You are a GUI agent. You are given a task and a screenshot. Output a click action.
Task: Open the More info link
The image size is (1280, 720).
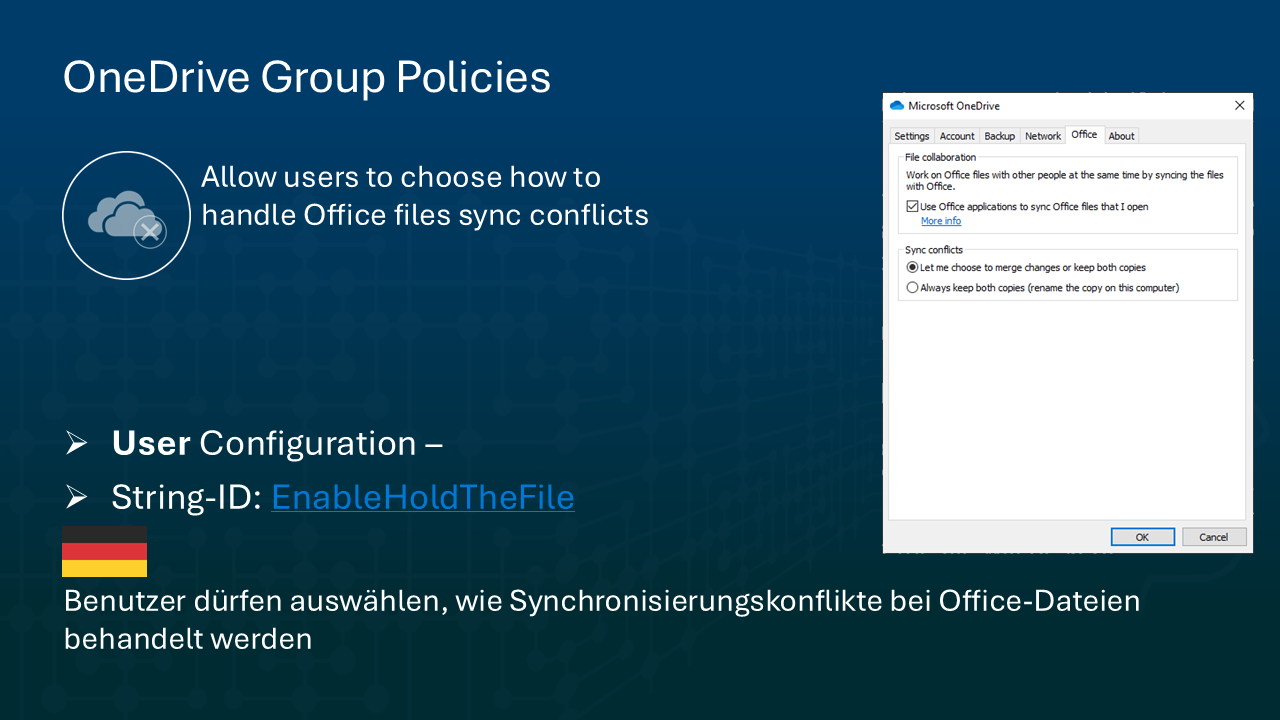(x=940, y=221)
